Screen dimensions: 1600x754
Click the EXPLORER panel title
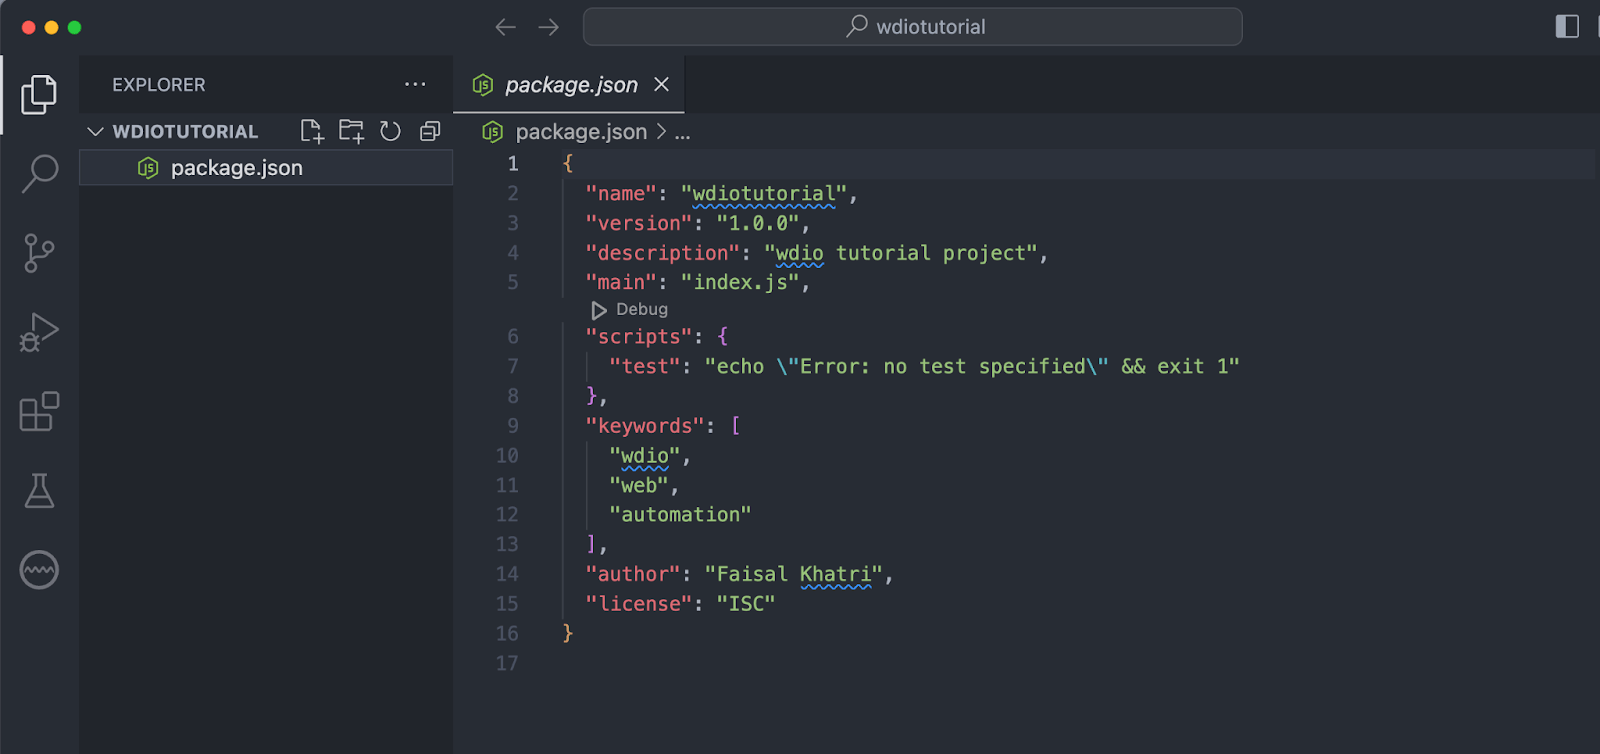click(159, 85)
